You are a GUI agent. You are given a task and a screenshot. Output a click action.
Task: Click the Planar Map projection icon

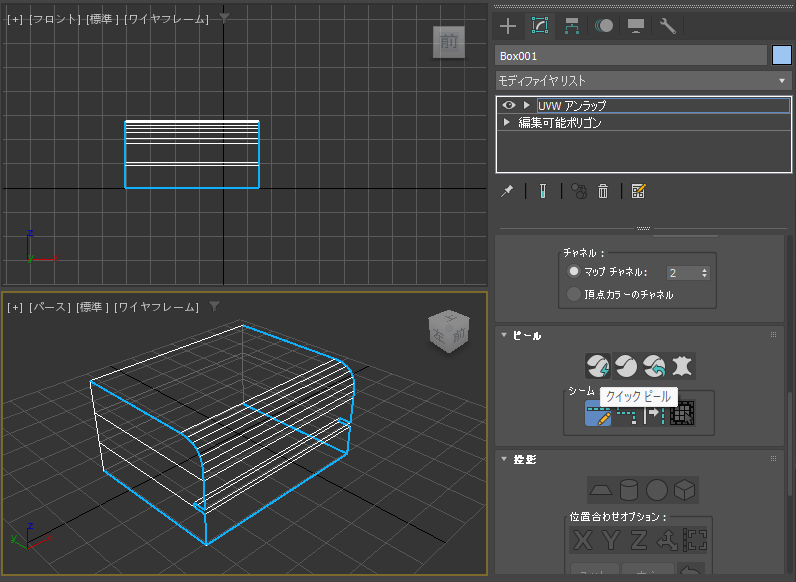601,490
